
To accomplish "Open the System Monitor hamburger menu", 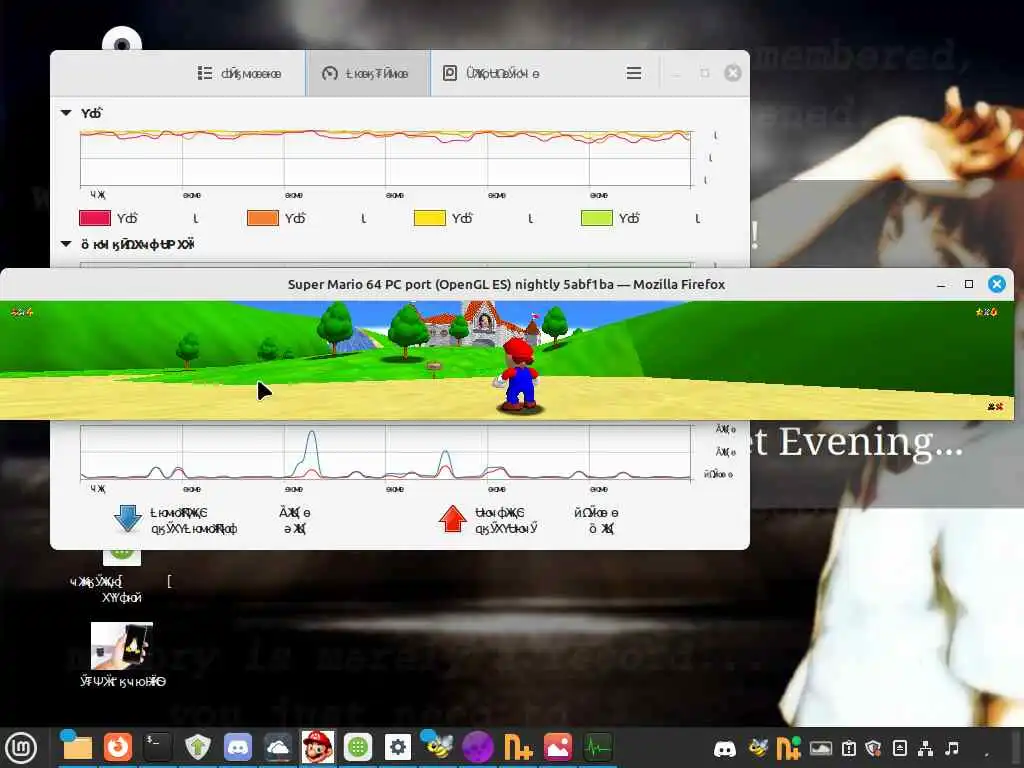I will click(x=633, y=73).
